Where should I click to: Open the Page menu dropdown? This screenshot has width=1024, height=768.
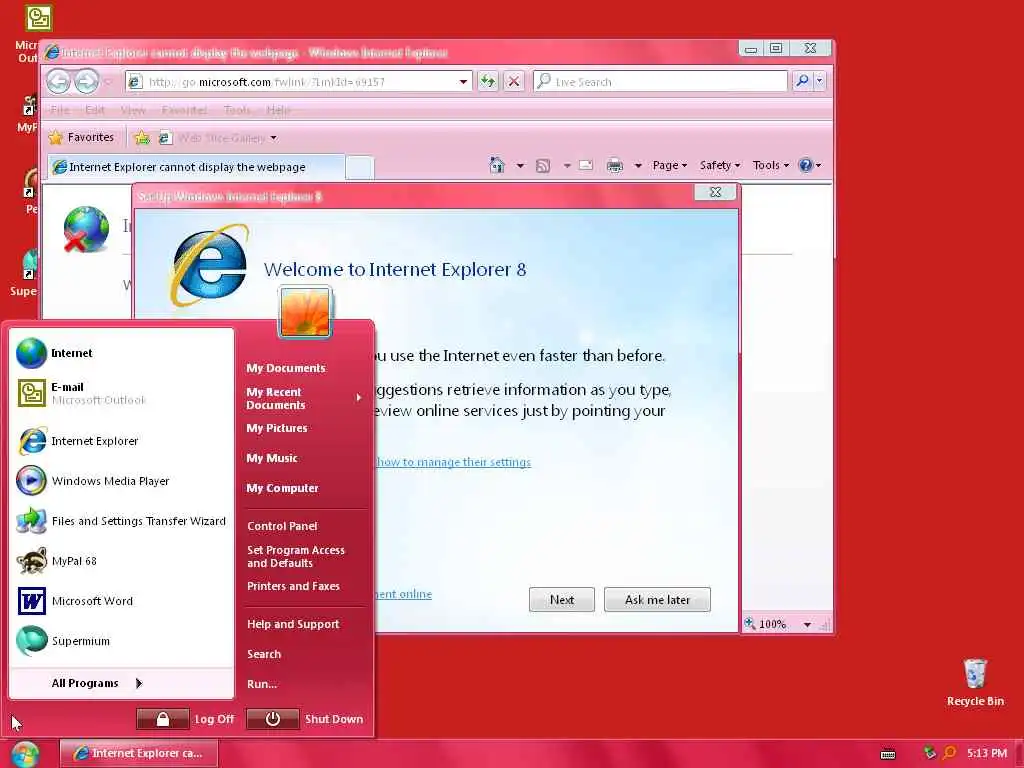coord(669,165)
